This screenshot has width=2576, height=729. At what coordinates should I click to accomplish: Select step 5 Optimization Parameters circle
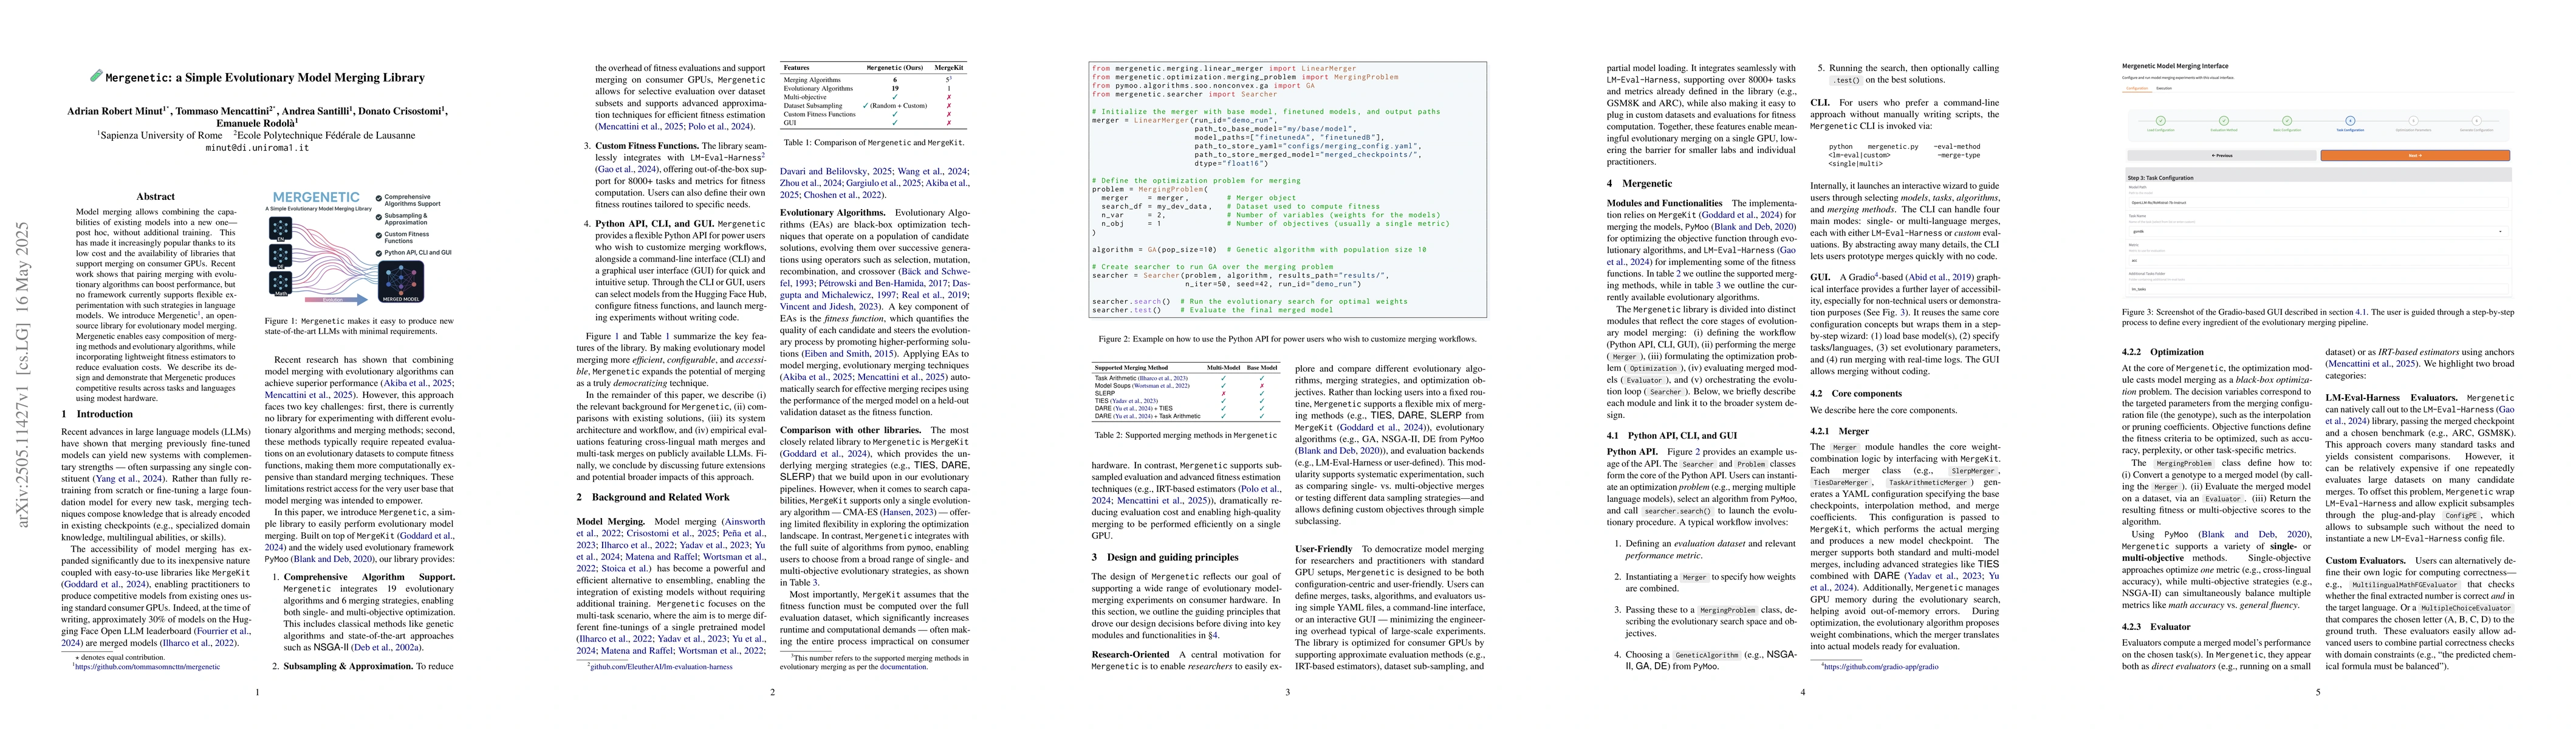[x=2414, y=121]
